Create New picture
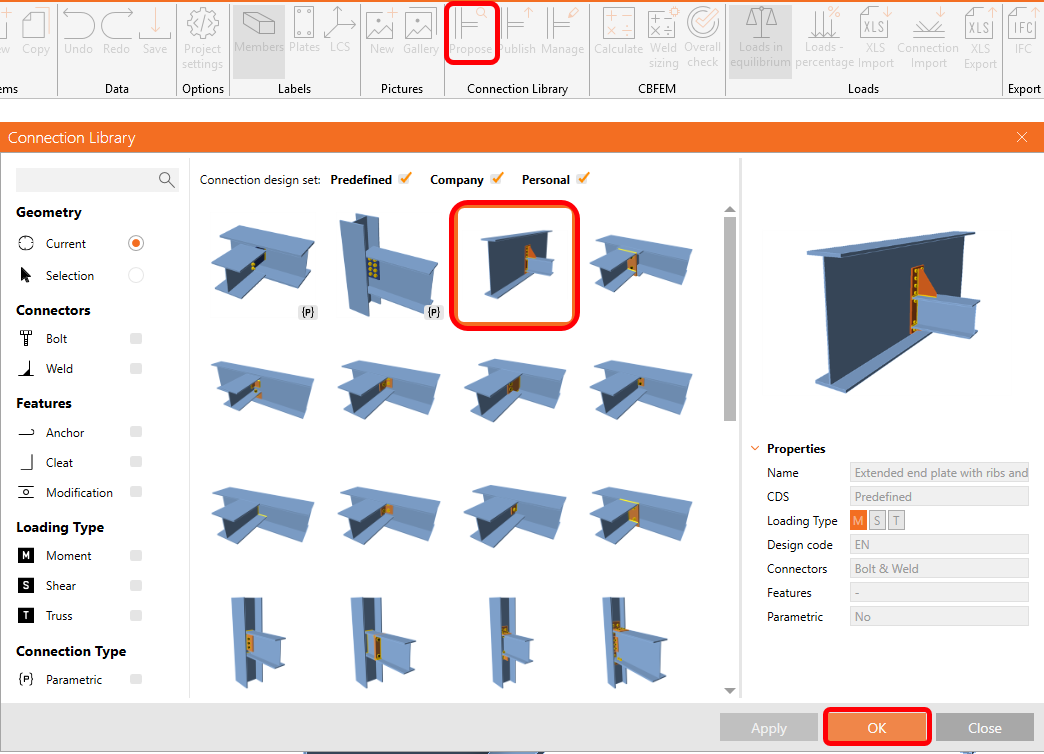The image size is (1044, 754). (382, 31)
